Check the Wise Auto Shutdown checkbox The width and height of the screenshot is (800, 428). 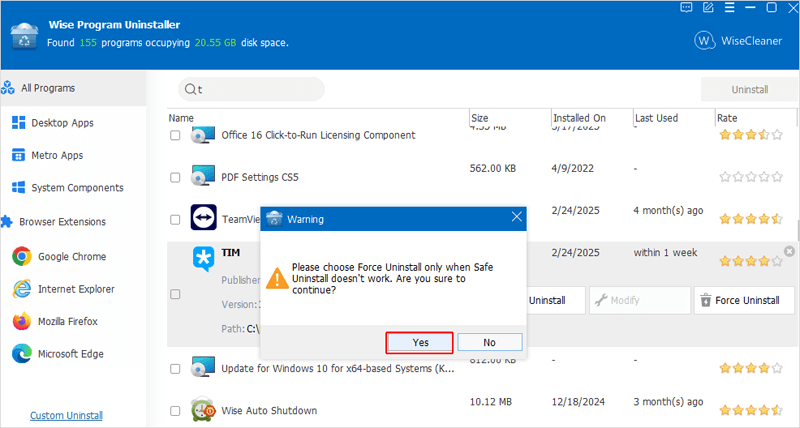[175, 411]
